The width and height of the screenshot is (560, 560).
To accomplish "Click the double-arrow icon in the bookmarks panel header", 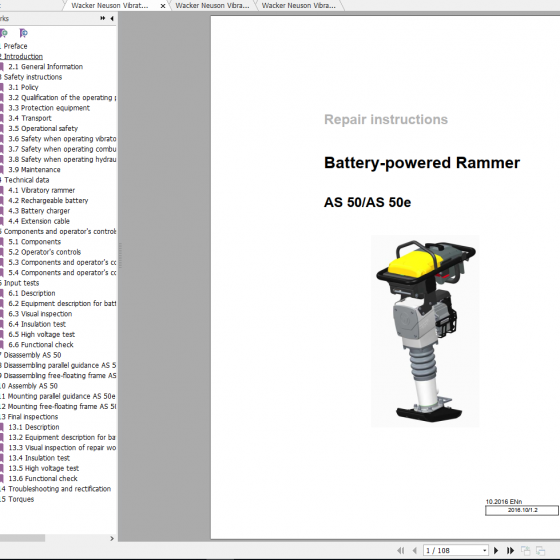I will (x=102, y=18).
